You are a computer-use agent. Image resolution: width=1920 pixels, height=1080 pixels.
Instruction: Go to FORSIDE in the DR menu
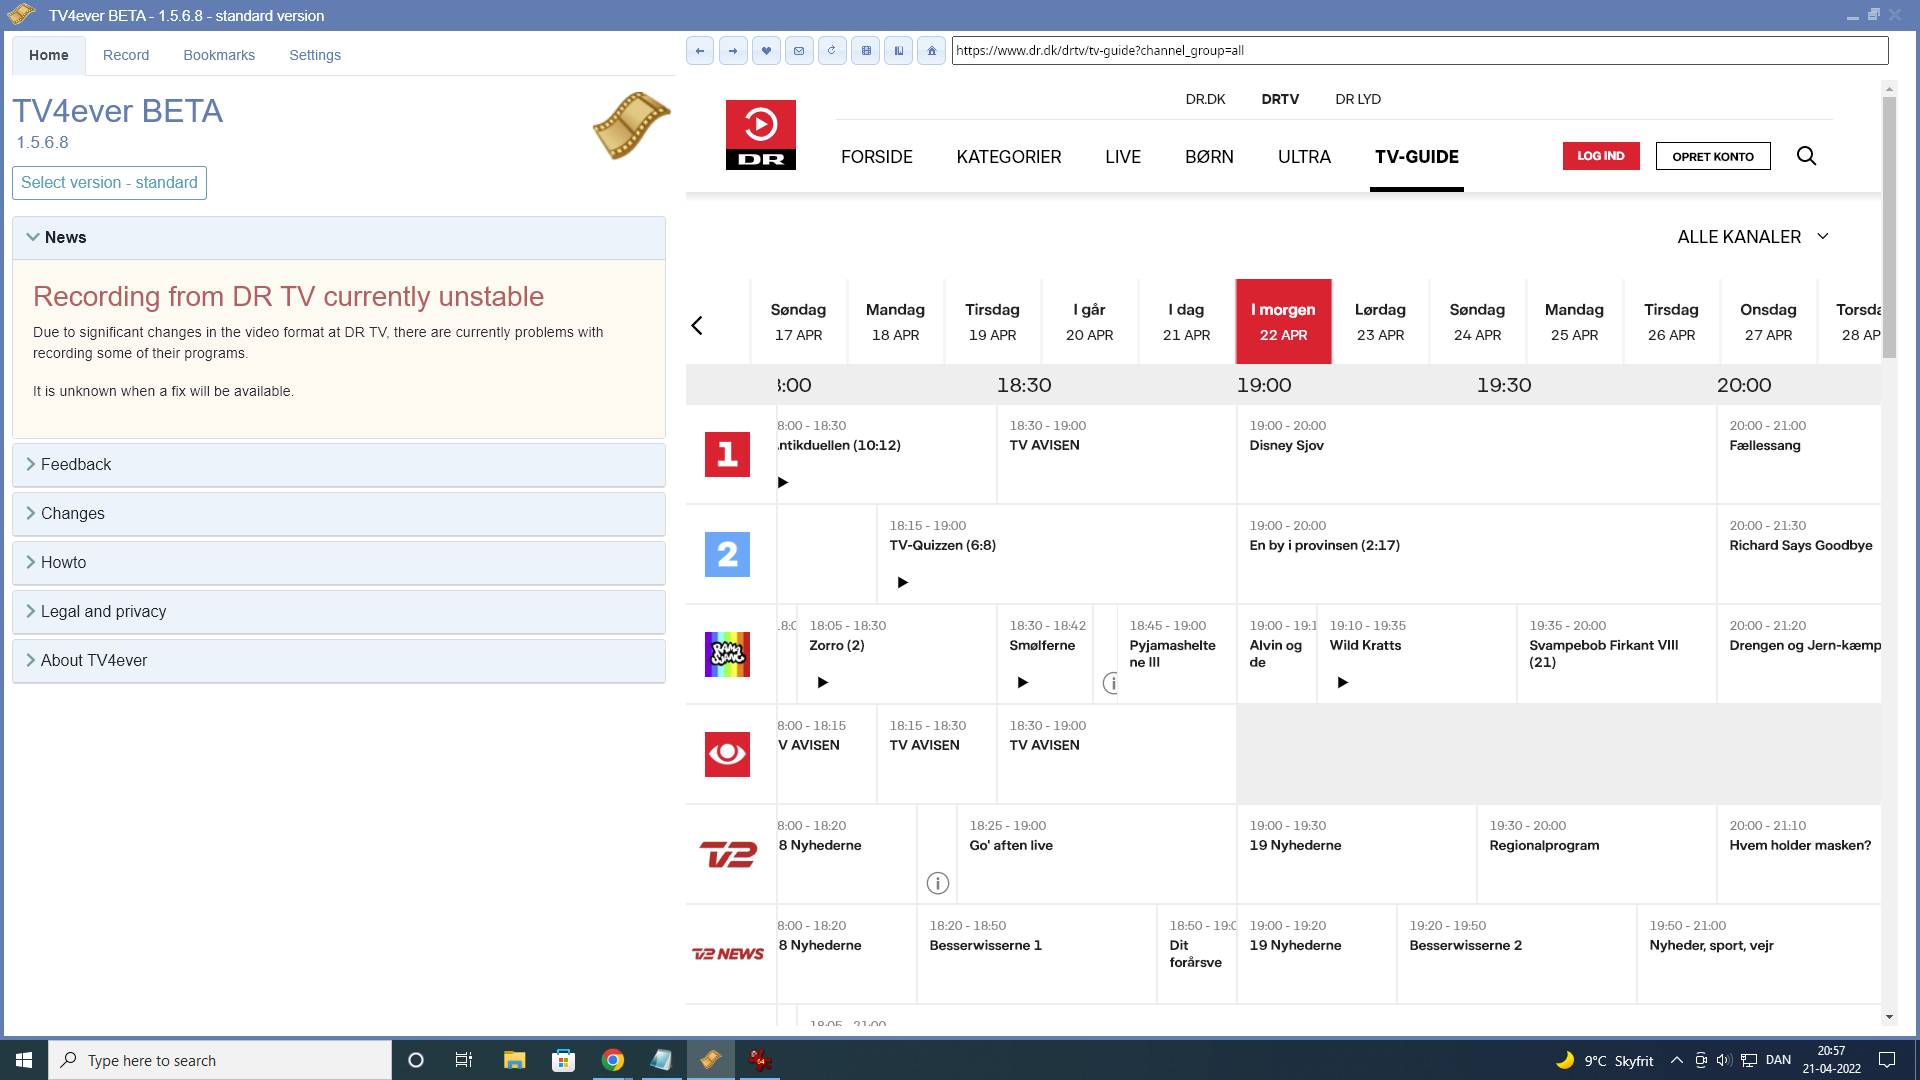(x=877, y=157)
